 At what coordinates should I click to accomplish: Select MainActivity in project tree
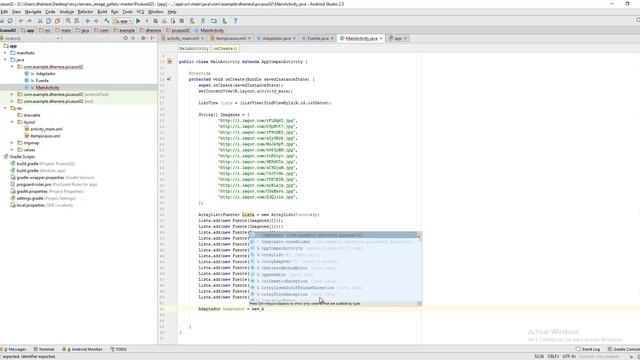tap(47, 87)
